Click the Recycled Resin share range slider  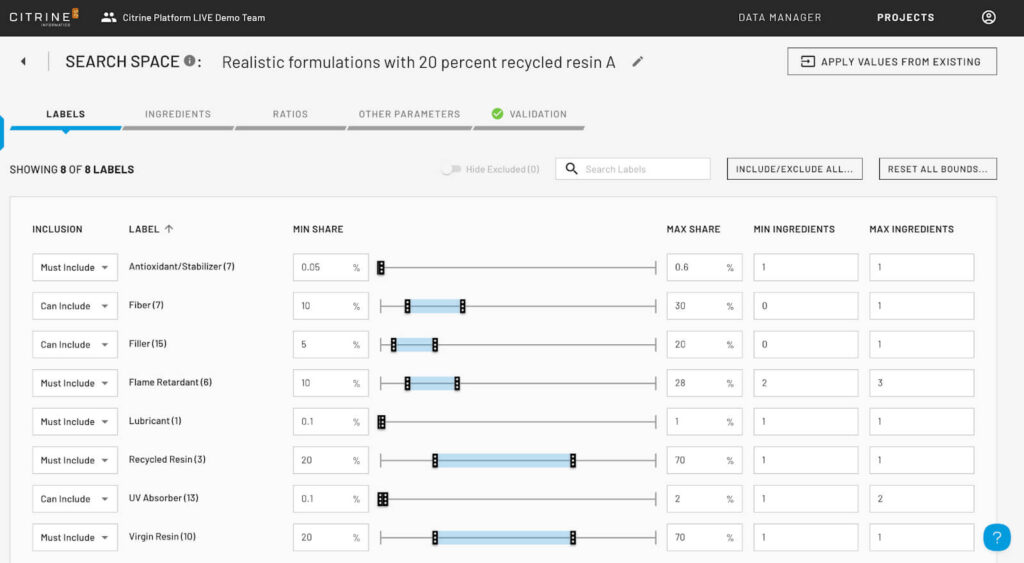[x=518, y=460]
